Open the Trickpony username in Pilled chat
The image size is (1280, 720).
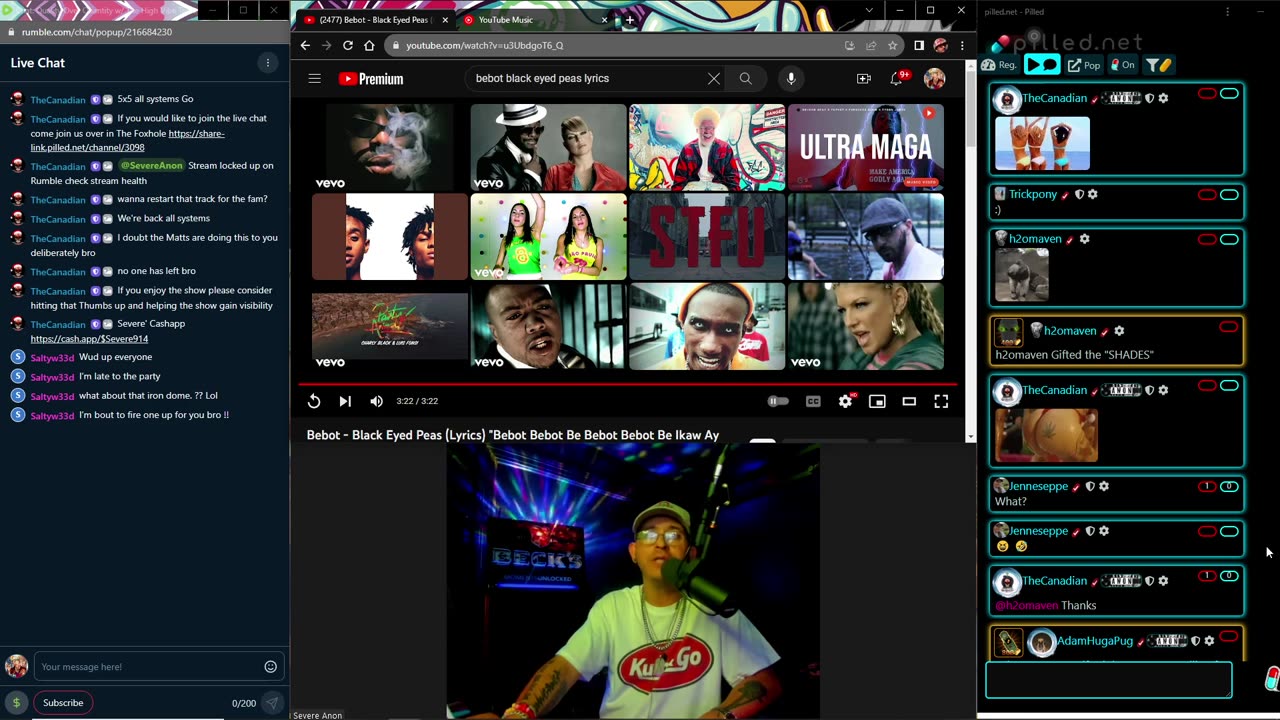tap(1033, 194)
